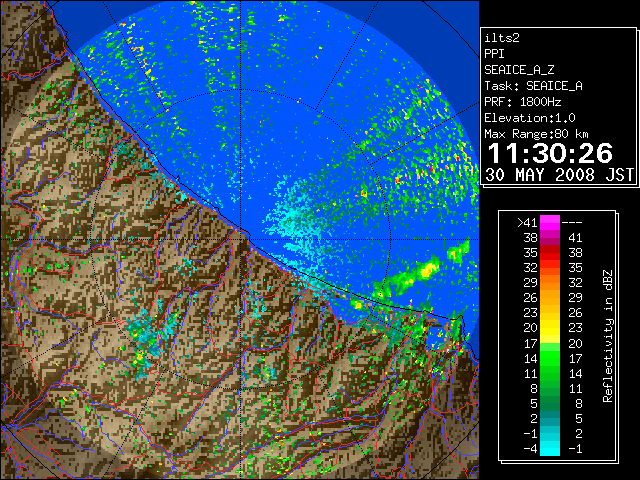
Task: Pick the purple 38–41 dBZ swatch
Action: [x=550, y=238]
